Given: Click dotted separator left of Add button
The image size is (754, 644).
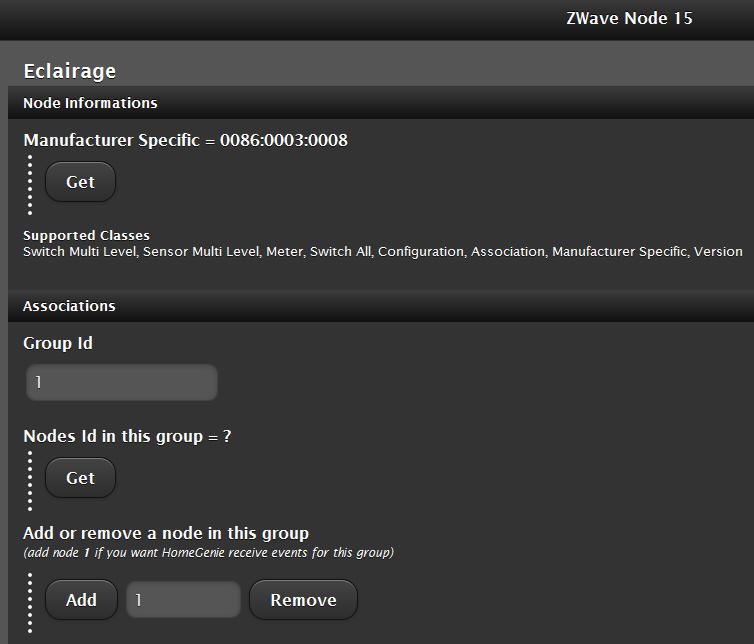Looking at the screenshot, I should click(30, 601).
